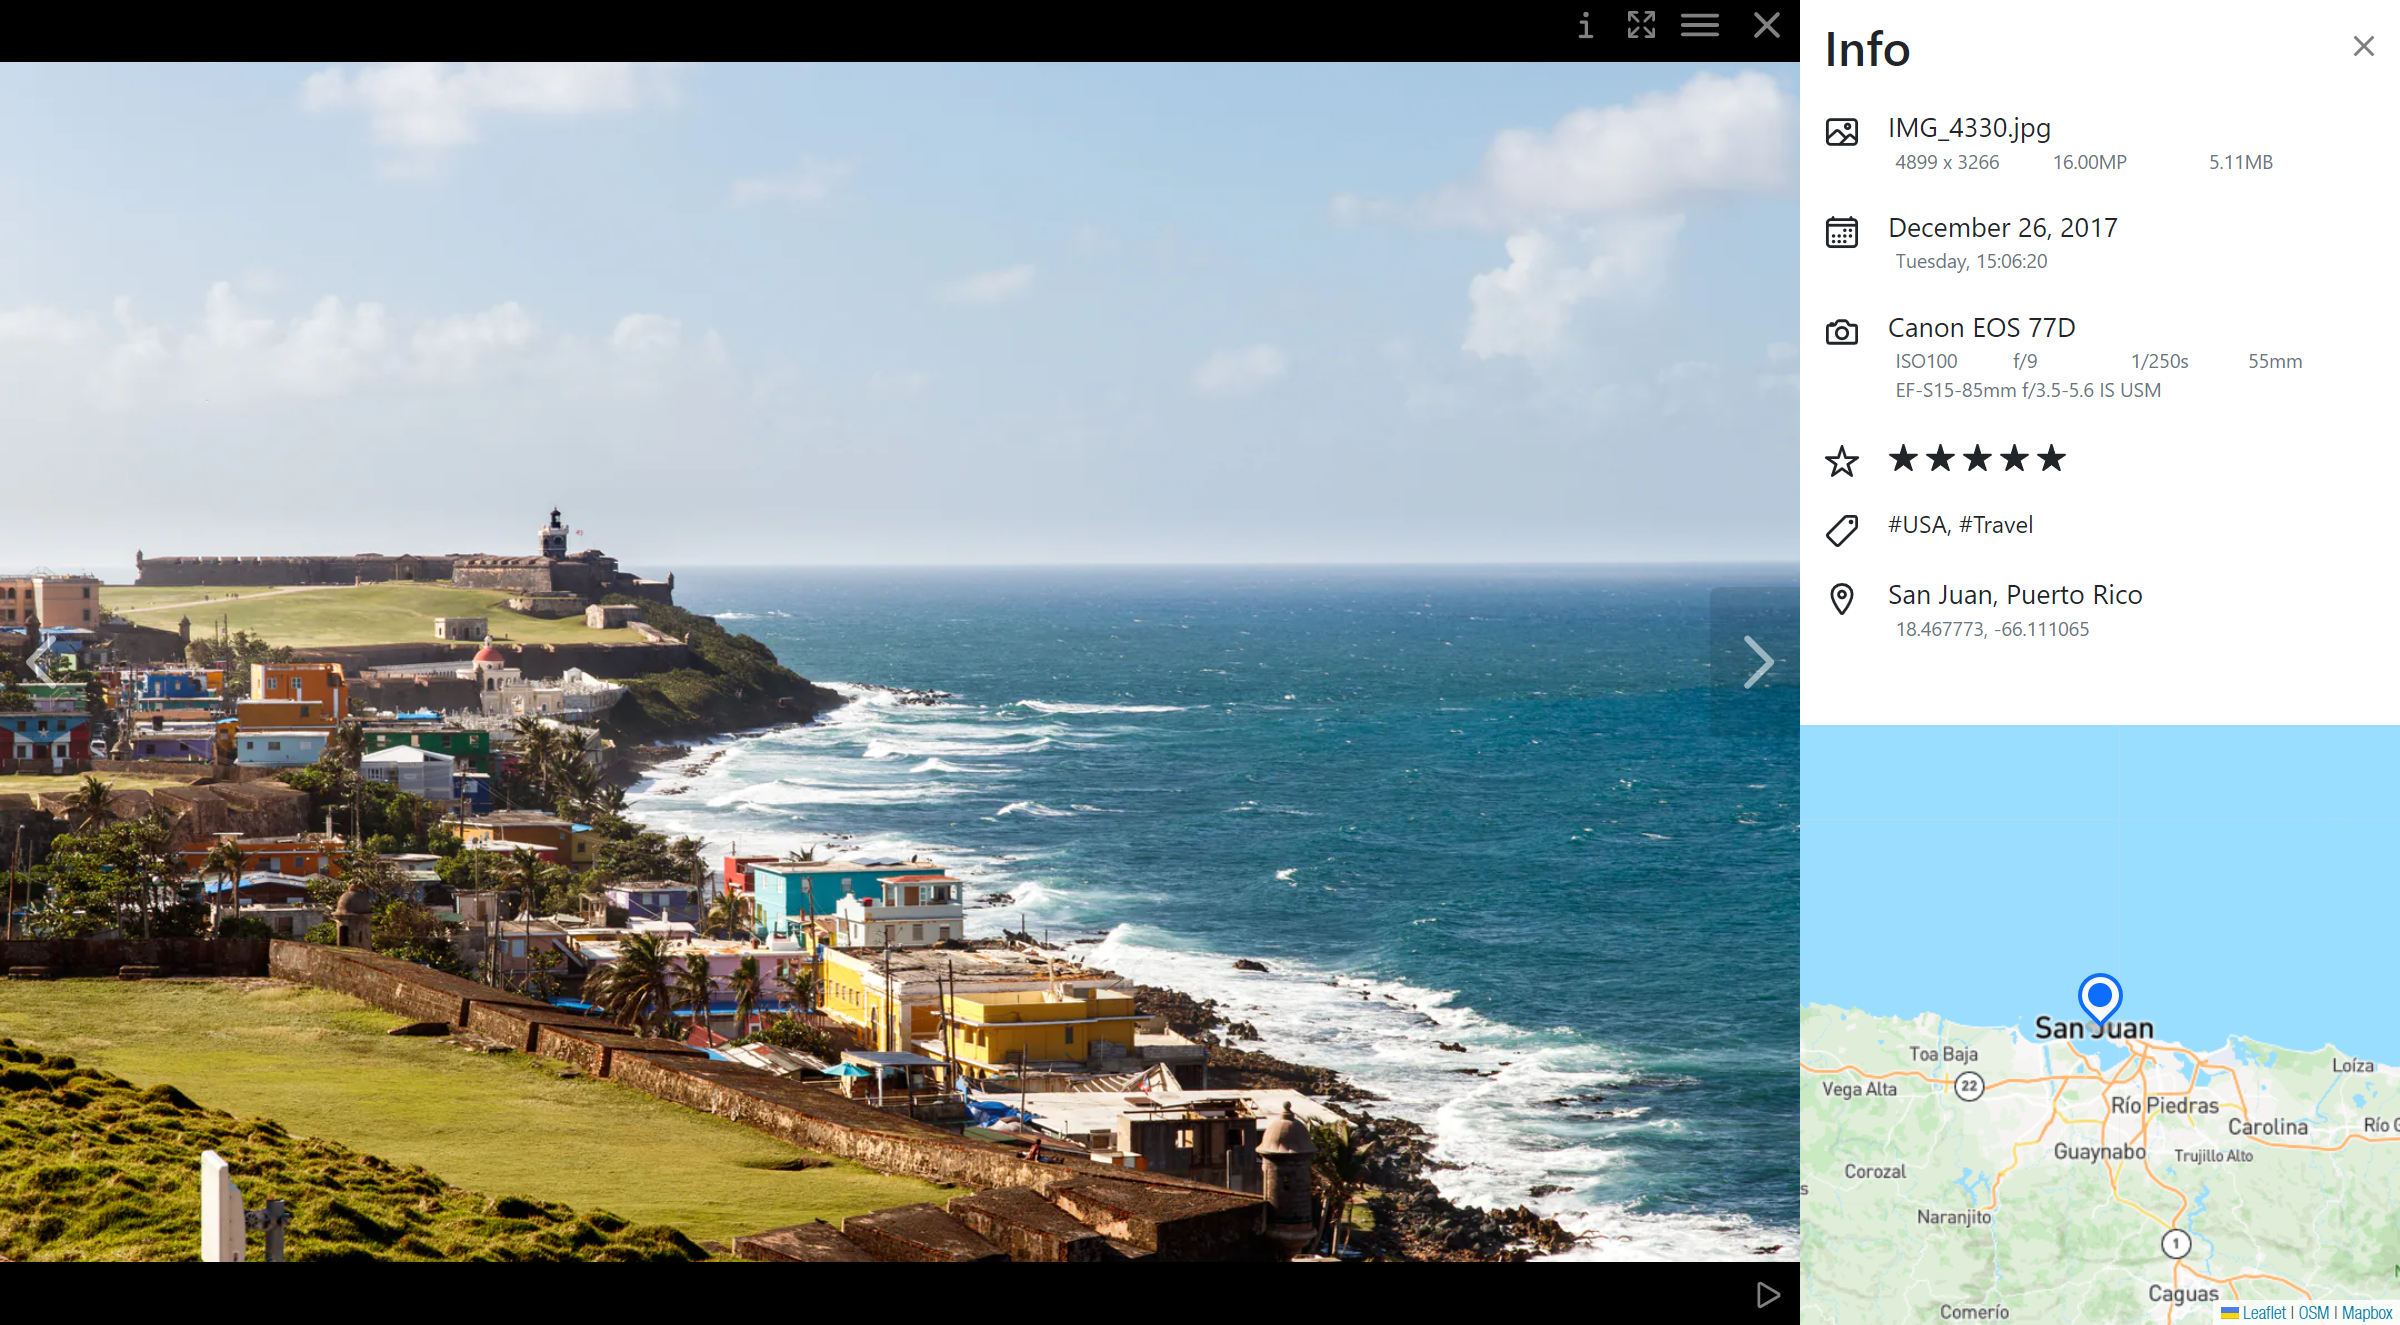Click the lens name EF-S15-85mm f/3.5-5.6 IS USM

2028,390
